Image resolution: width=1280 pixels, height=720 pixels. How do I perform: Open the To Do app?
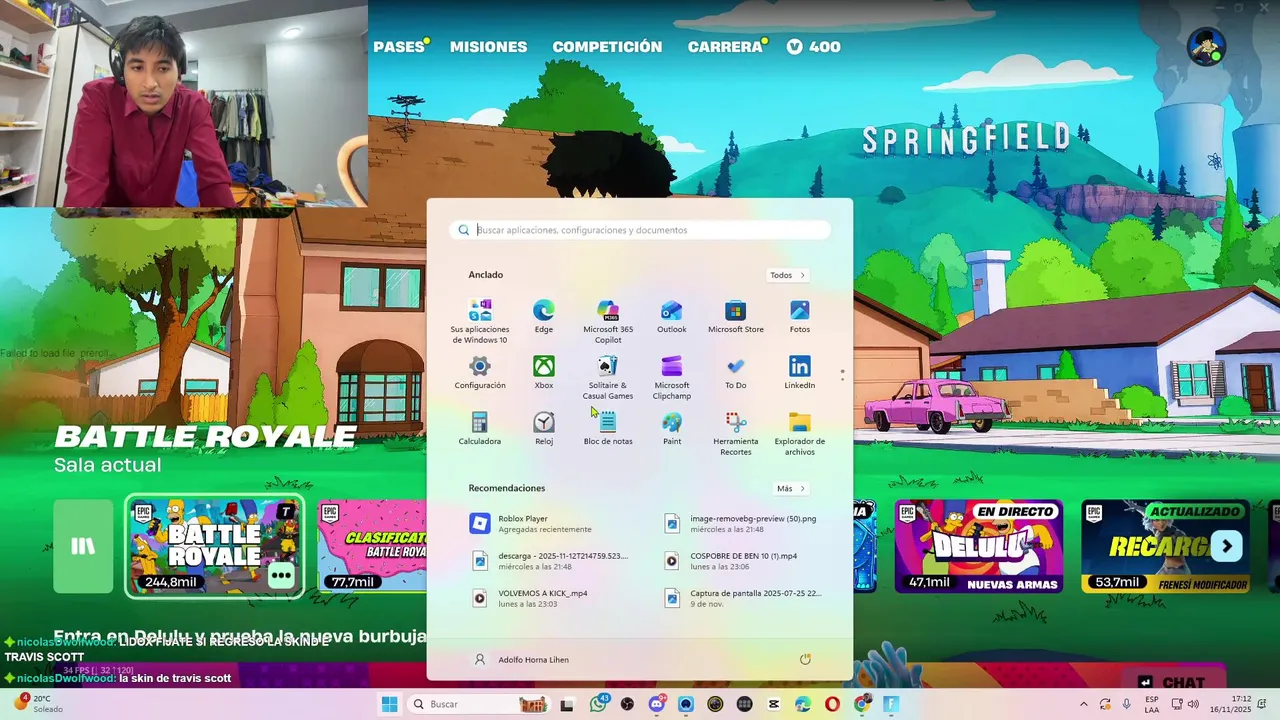(x=735, y=372)
